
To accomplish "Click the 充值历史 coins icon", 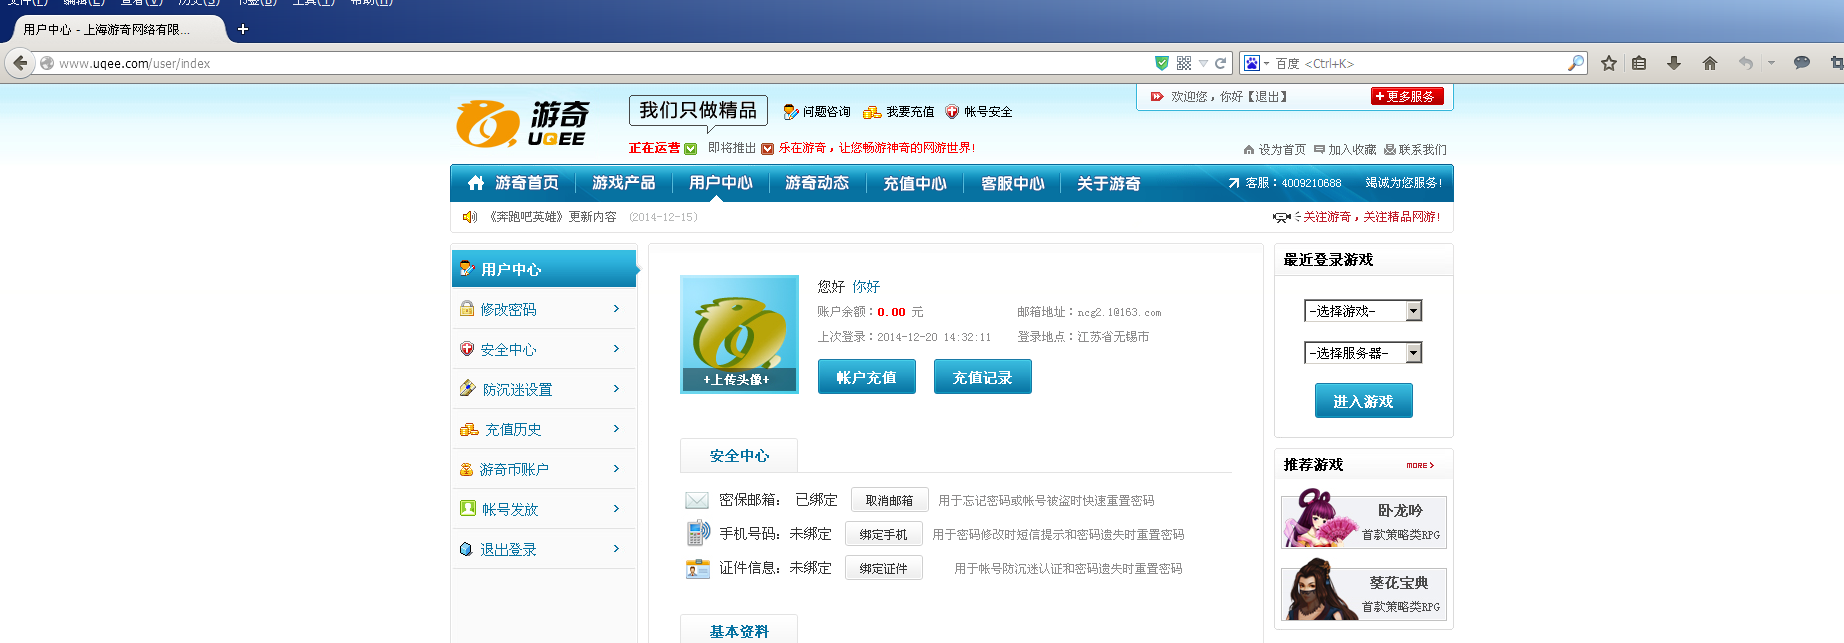I will (469, 429).
